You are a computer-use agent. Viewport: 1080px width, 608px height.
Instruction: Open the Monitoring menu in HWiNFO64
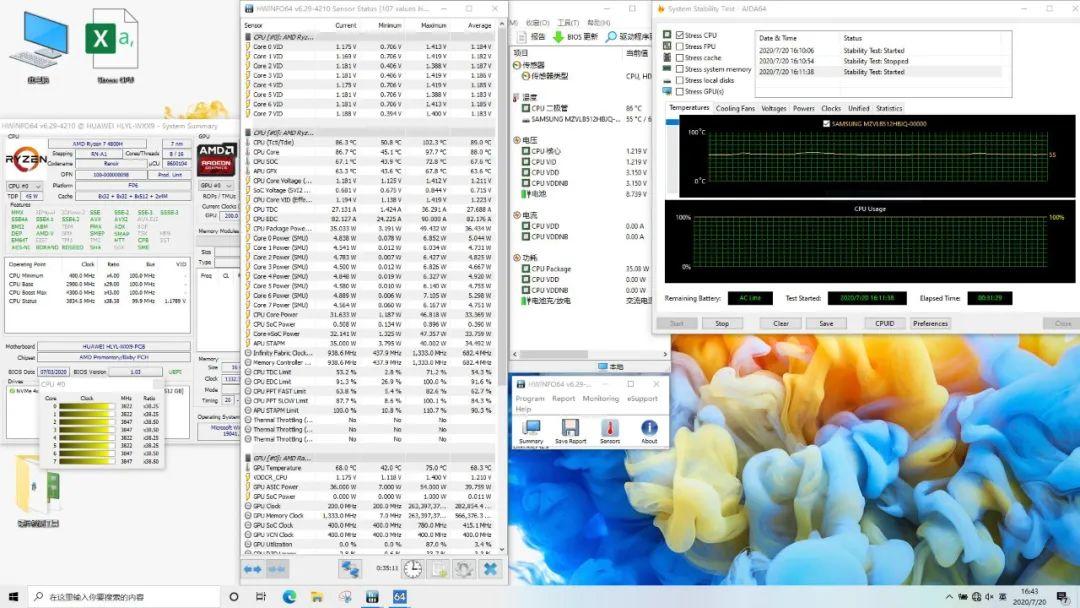tap(601, 398)
